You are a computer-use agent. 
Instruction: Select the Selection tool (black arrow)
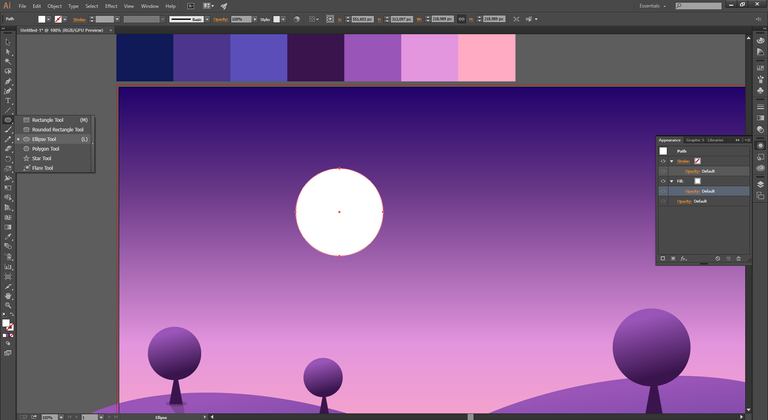7,42
